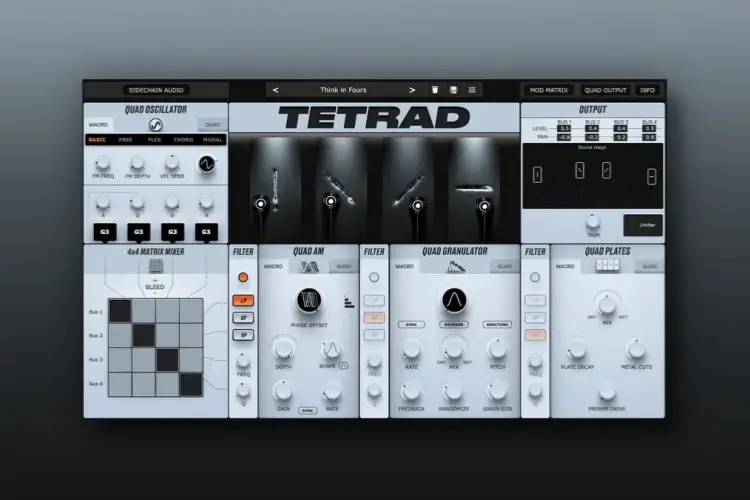Switch oscillator to MODAL mode
Viewport: 750px width, 500px height.
(213, 140)
